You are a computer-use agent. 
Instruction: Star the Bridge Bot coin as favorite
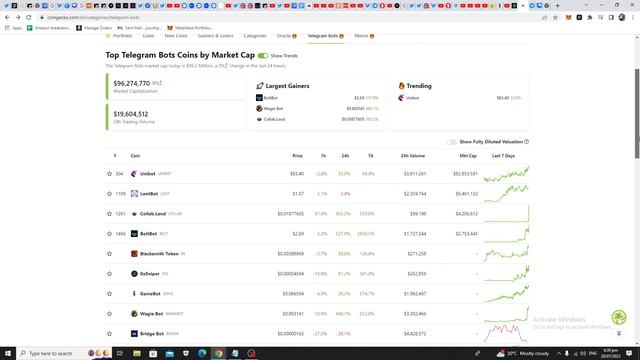click(109, 333)
